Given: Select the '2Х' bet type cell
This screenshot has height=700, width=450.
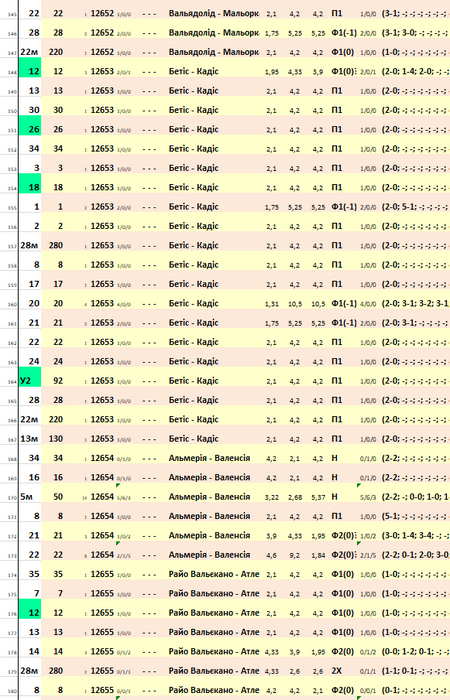Looking at the screenshot, I should pos(337,671).
